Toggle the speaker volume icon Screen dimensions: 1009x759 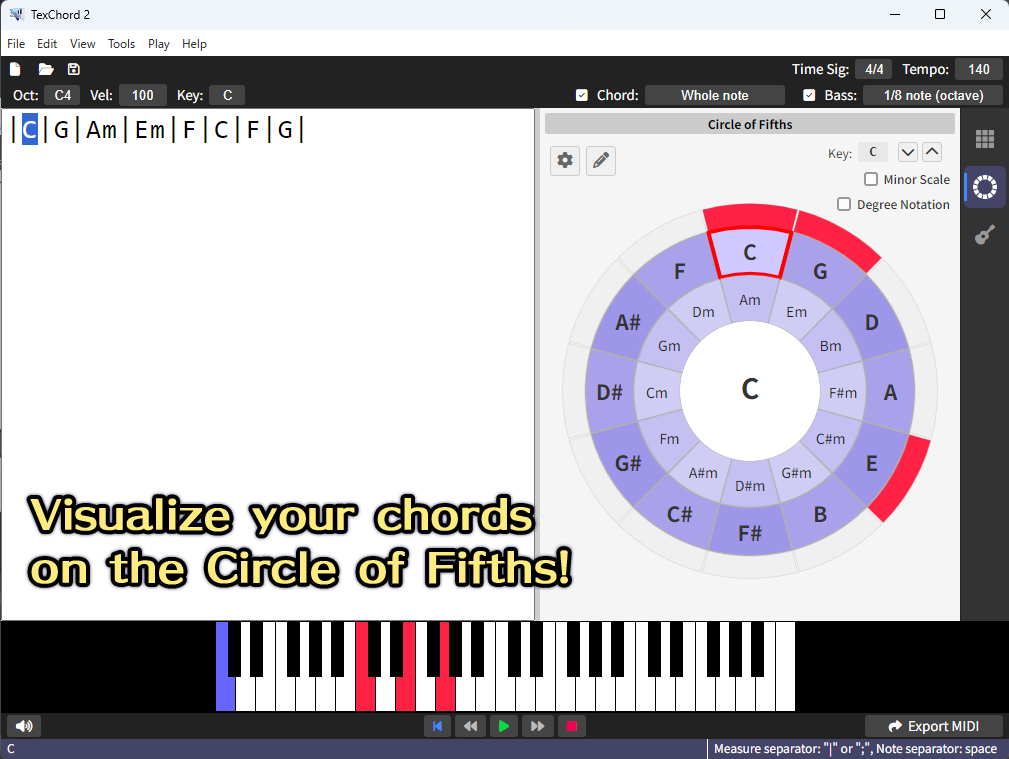[x=24, y=726]
